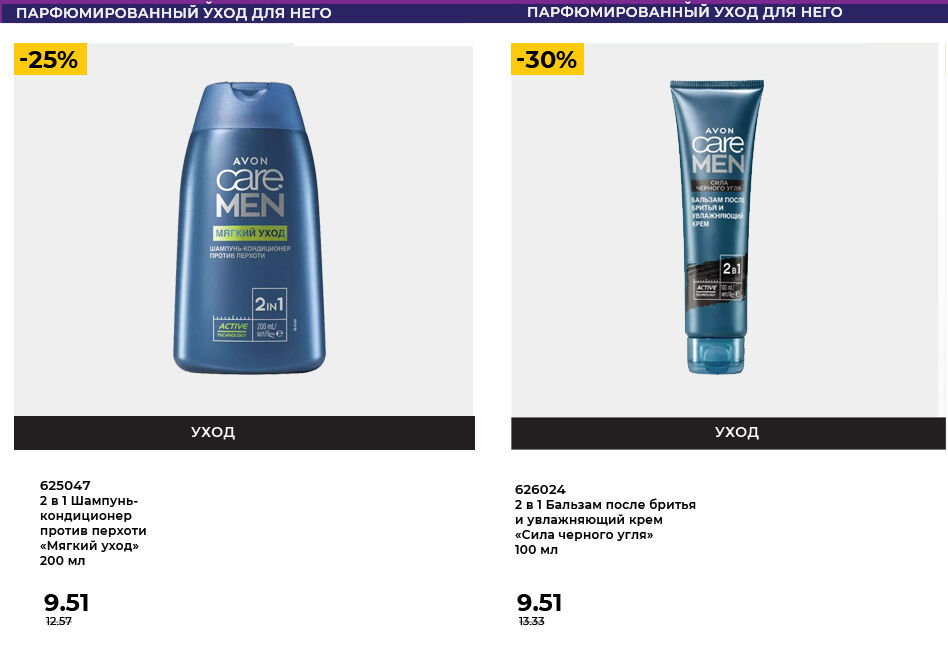Click the 2in1 emblem on shampoo bottle
This screenshot has width=948, height=652.
[x=269, y=304]
